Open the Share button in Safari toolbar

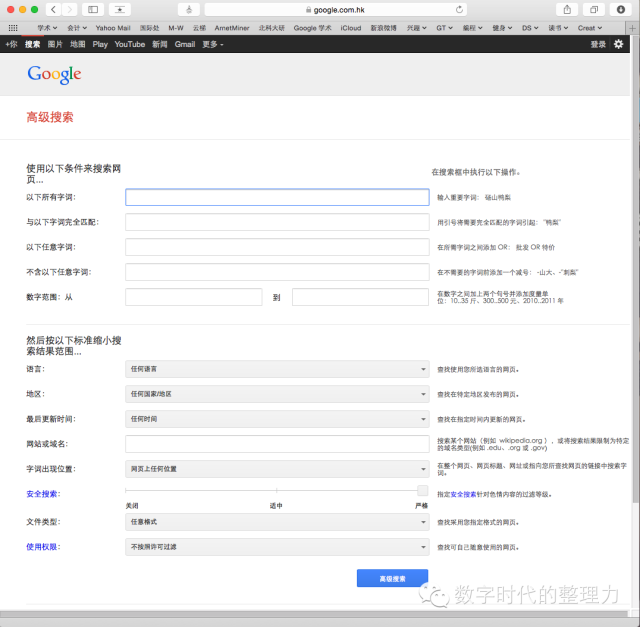[x=567, y=9]
